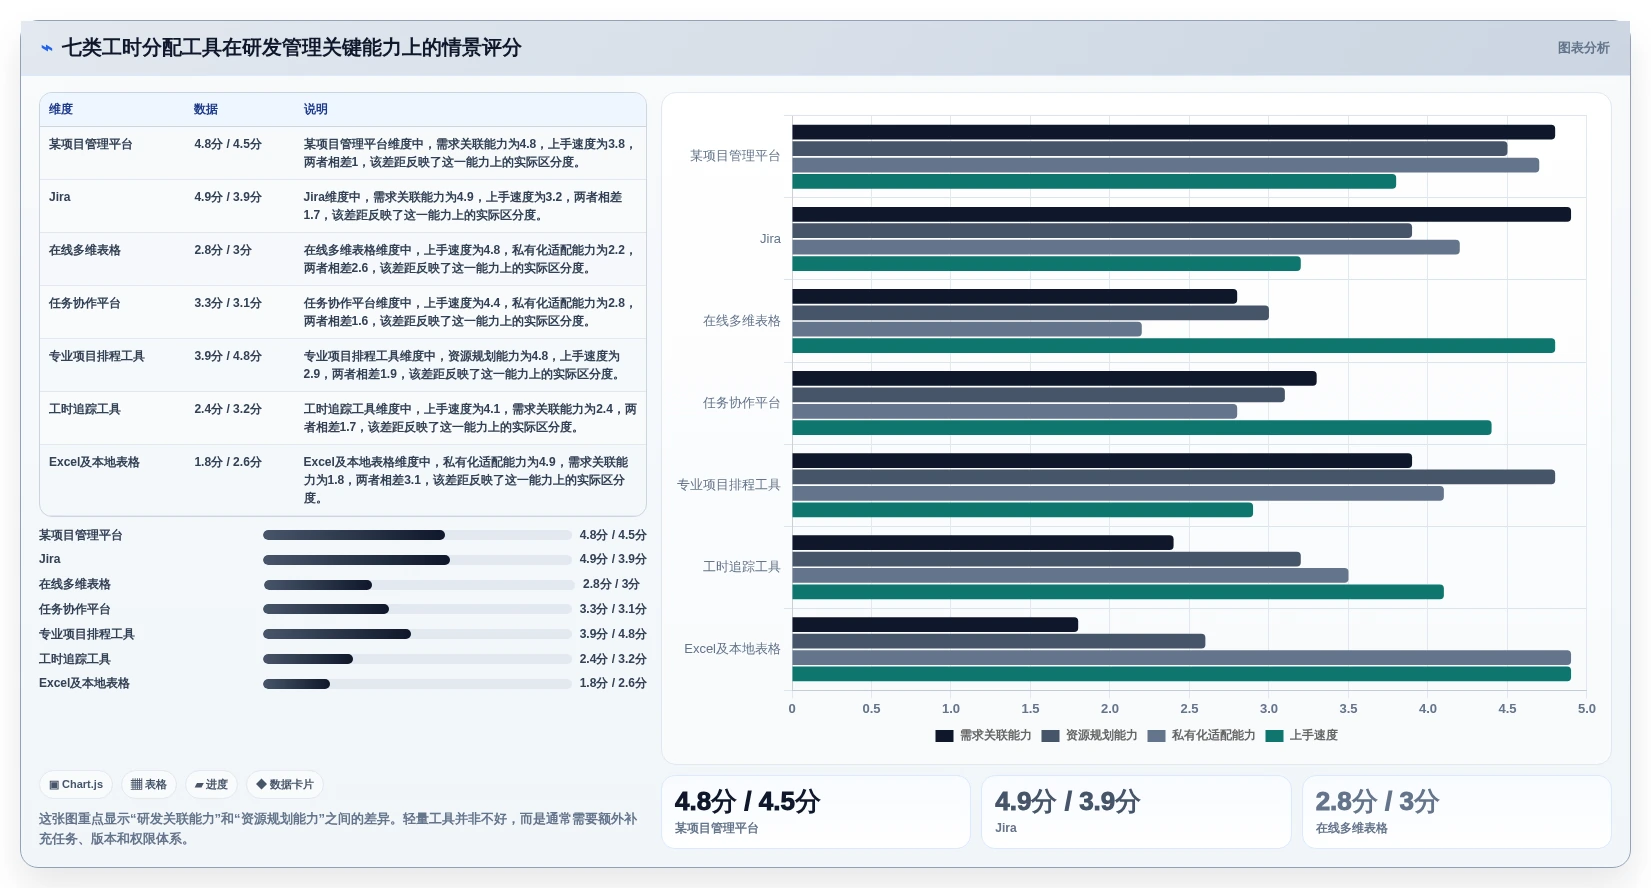Click the green 上手速度 bar for 某项目管理平台
Viewport: 1651px width, 888px height.
[1094, 182]
